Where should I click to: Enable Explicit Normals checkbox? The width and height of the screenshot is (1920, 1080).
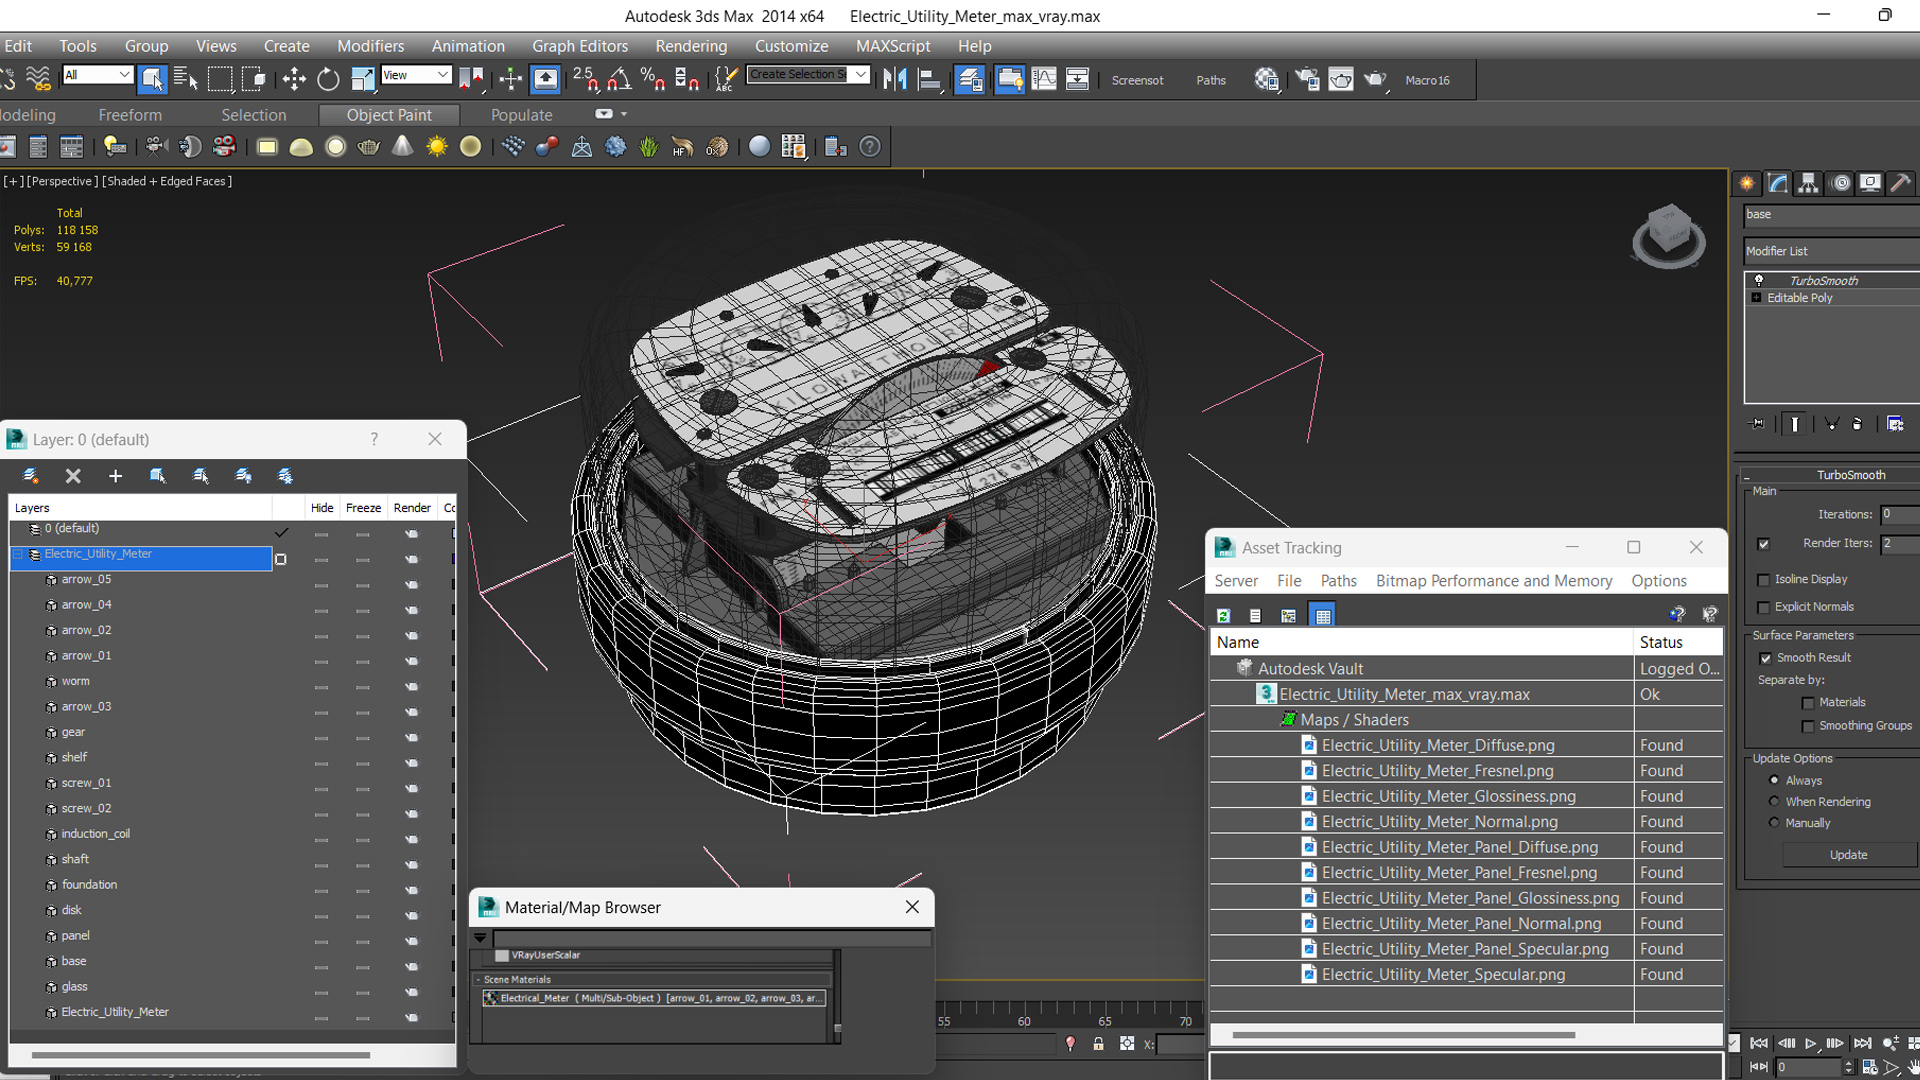(1763, 607)
